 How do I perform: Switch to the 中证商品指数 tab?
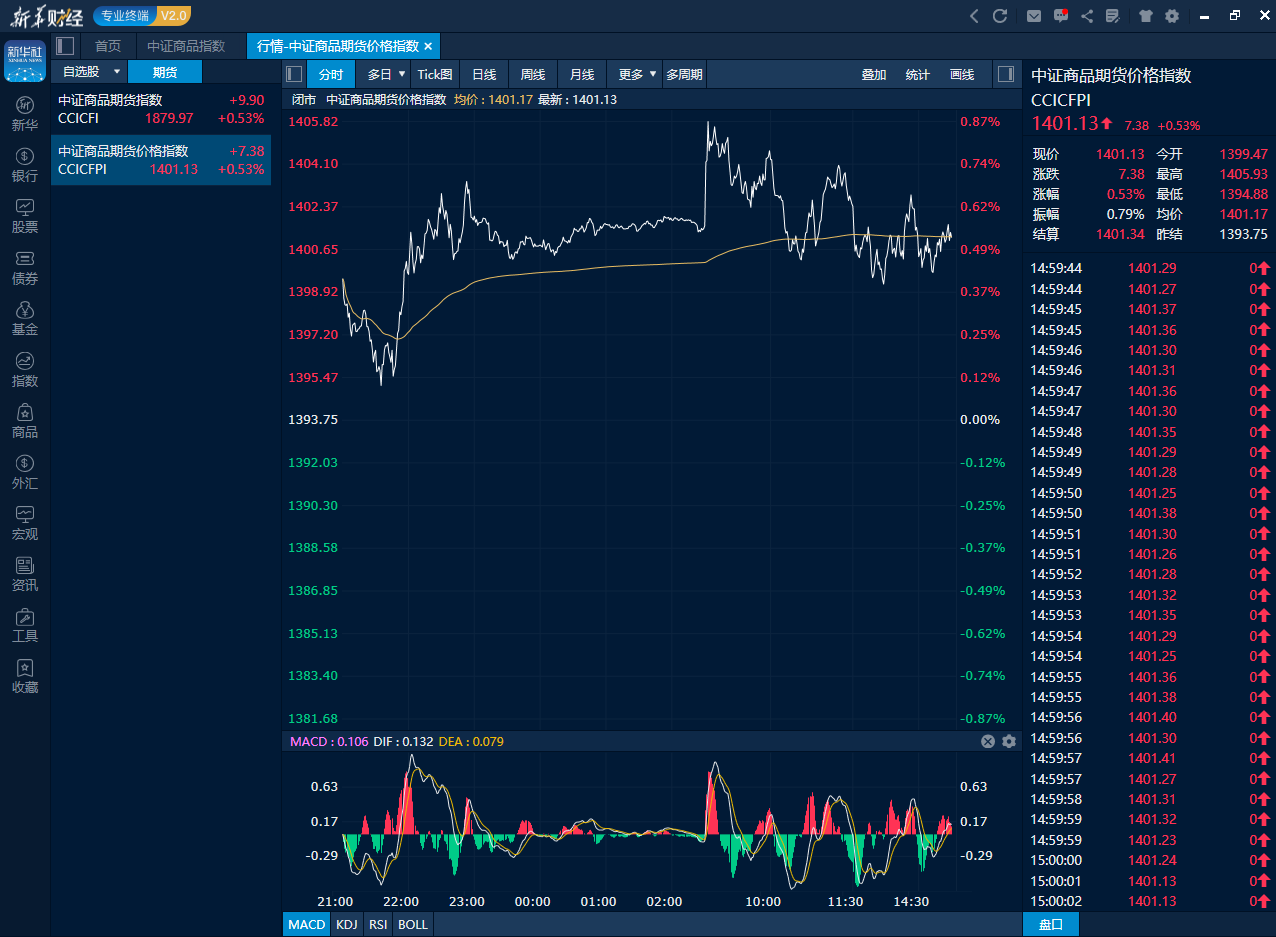pyautogui.click(x=186, y=46)
